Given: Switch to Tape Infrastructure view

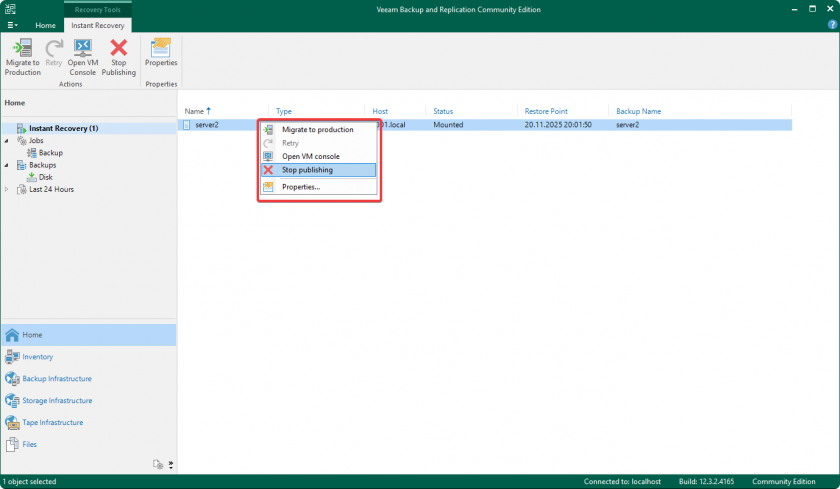Looking at the screenshot, I should point(52,423).
